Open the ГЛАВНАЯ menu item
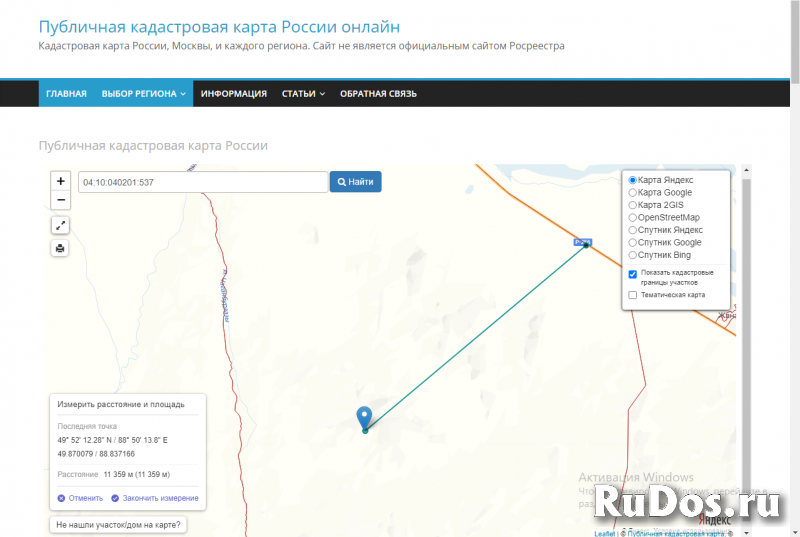The height and width of the screenshot is (537, 800). (x=66, y=94)
